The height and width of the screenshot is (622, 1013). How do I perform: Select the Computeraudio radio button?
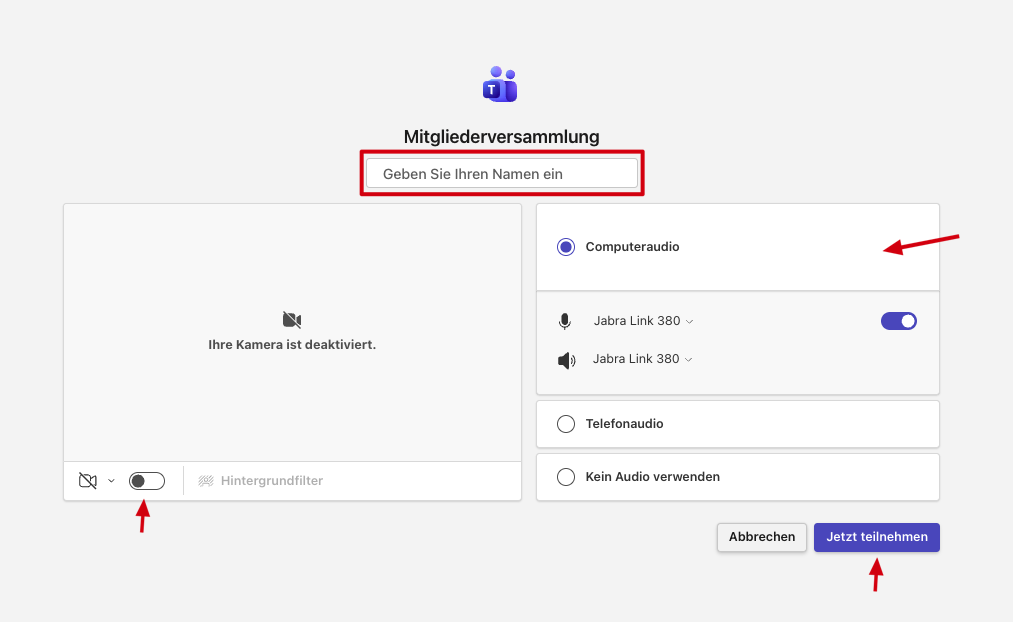point(566,247)
